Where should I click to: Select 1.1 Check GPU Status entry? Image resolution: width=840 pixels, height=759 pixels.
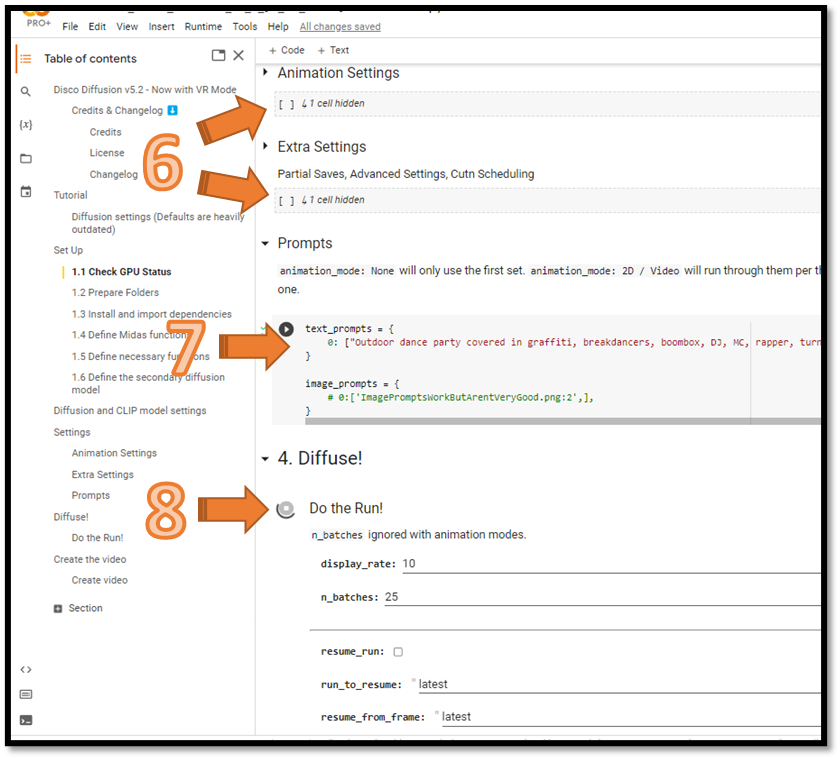coord(122,272)
